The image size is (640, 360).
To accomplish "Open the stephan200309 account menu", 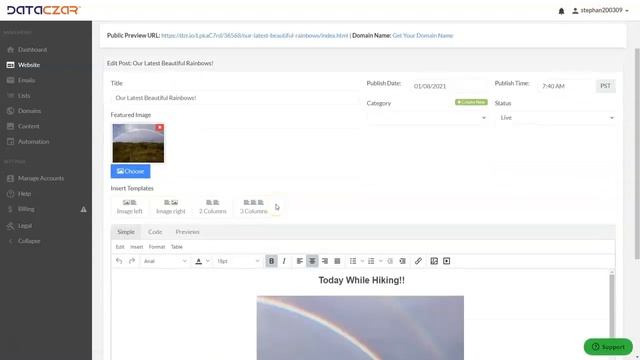I will click(x=600, y=11).
